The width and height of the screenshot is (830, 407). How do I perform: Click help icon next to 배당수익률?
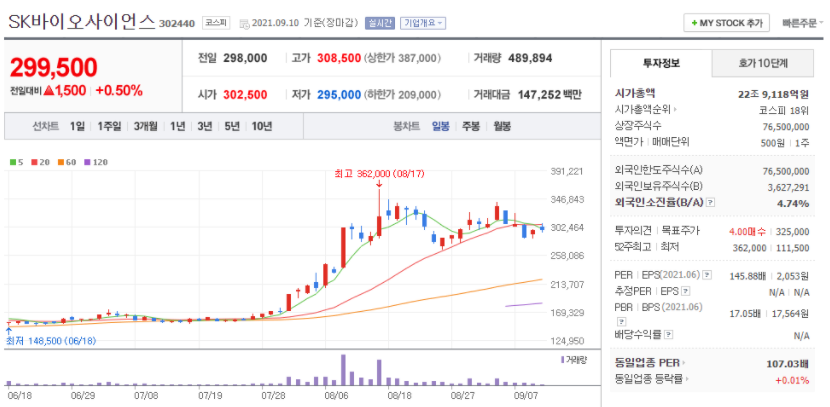point(669,335)
